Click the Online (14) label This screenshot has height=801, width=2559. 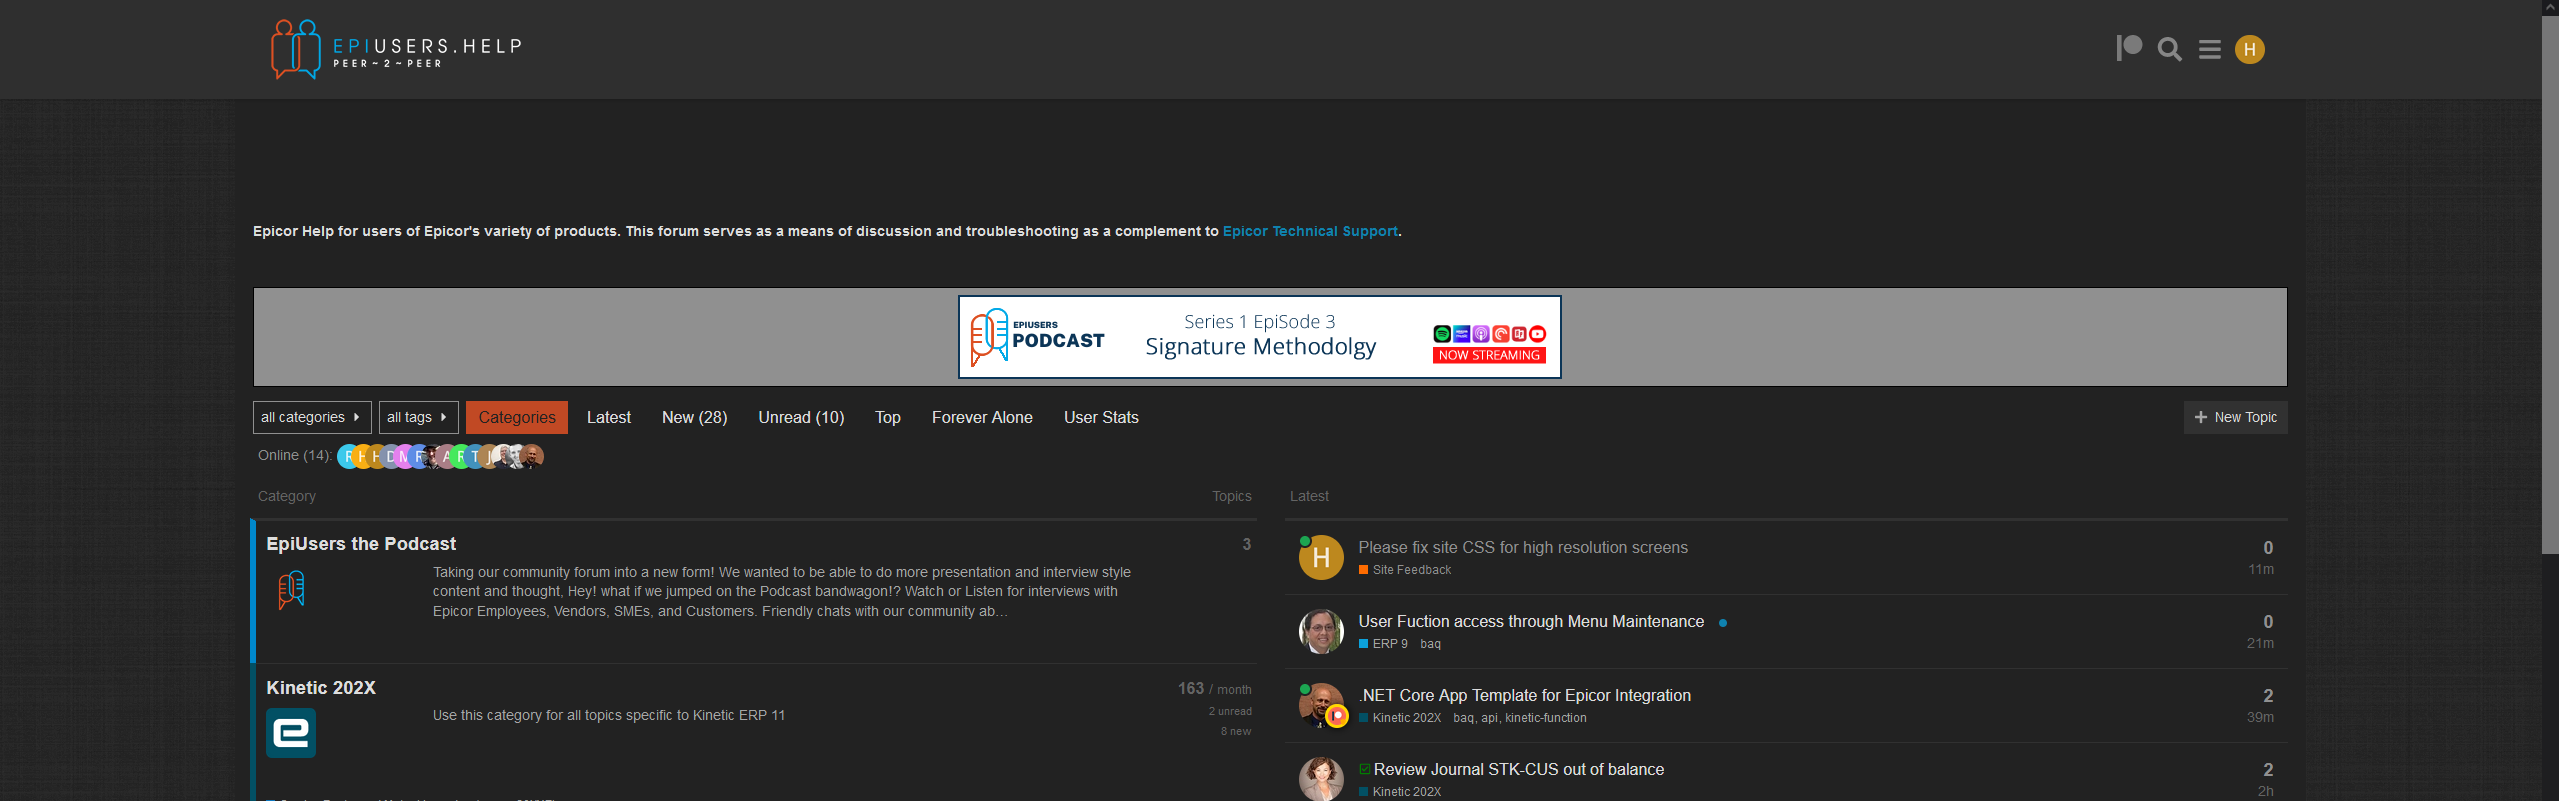(295, 456)
